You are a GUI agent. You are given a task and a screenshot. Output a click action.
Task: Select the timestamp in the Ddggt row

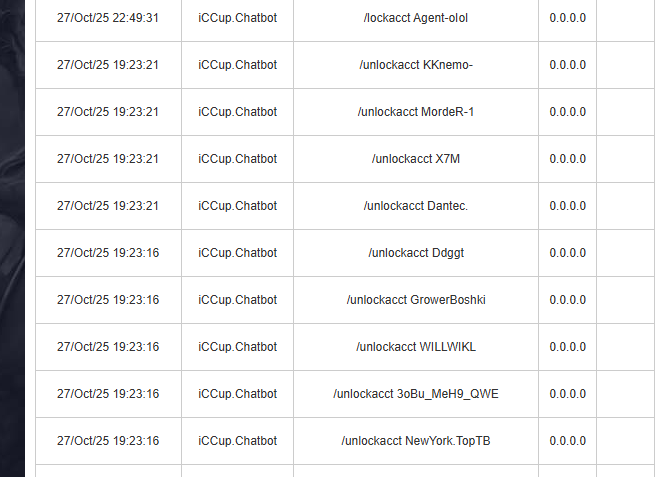coord(107,253)
